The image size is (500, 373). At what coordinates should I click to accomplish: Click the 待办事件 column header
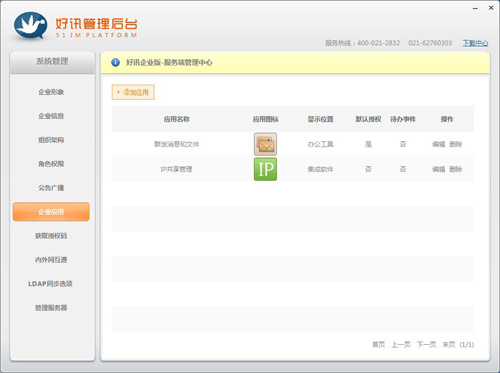(x=403, y=119)
